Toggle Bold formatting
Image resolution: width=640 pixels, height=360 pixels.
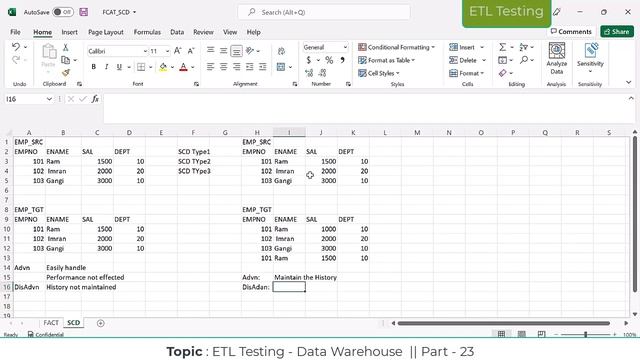(93, 67)
